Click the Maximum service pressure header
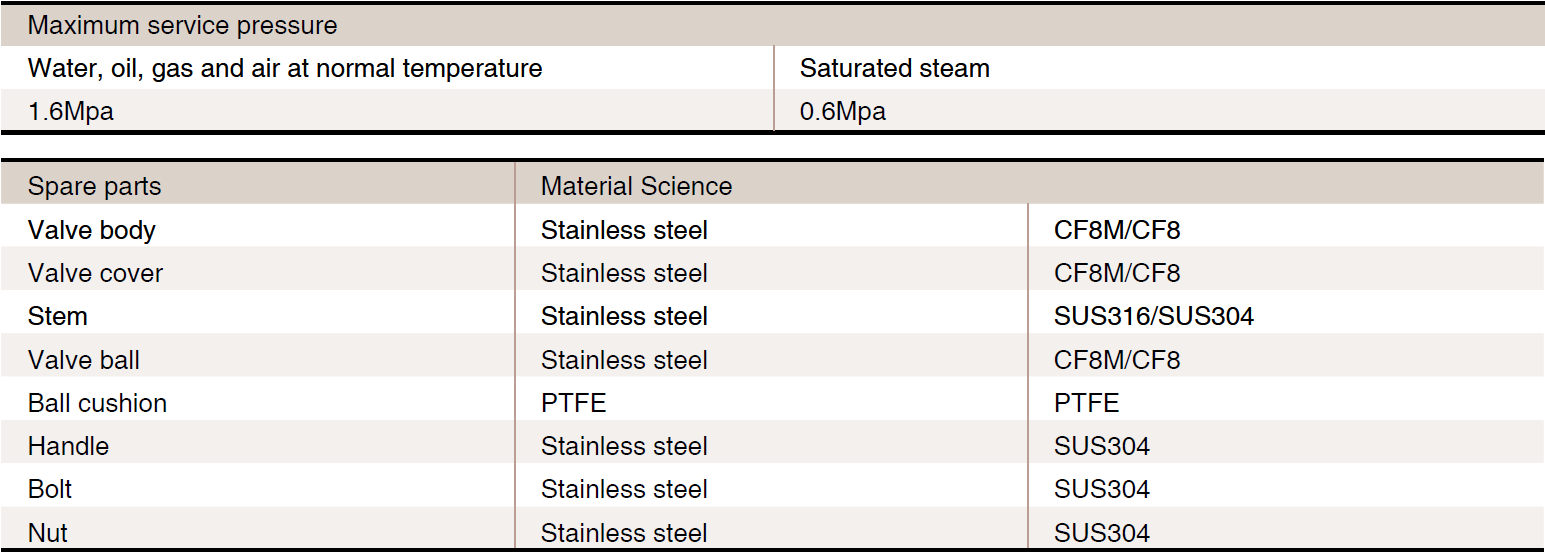 click(182, 25)
